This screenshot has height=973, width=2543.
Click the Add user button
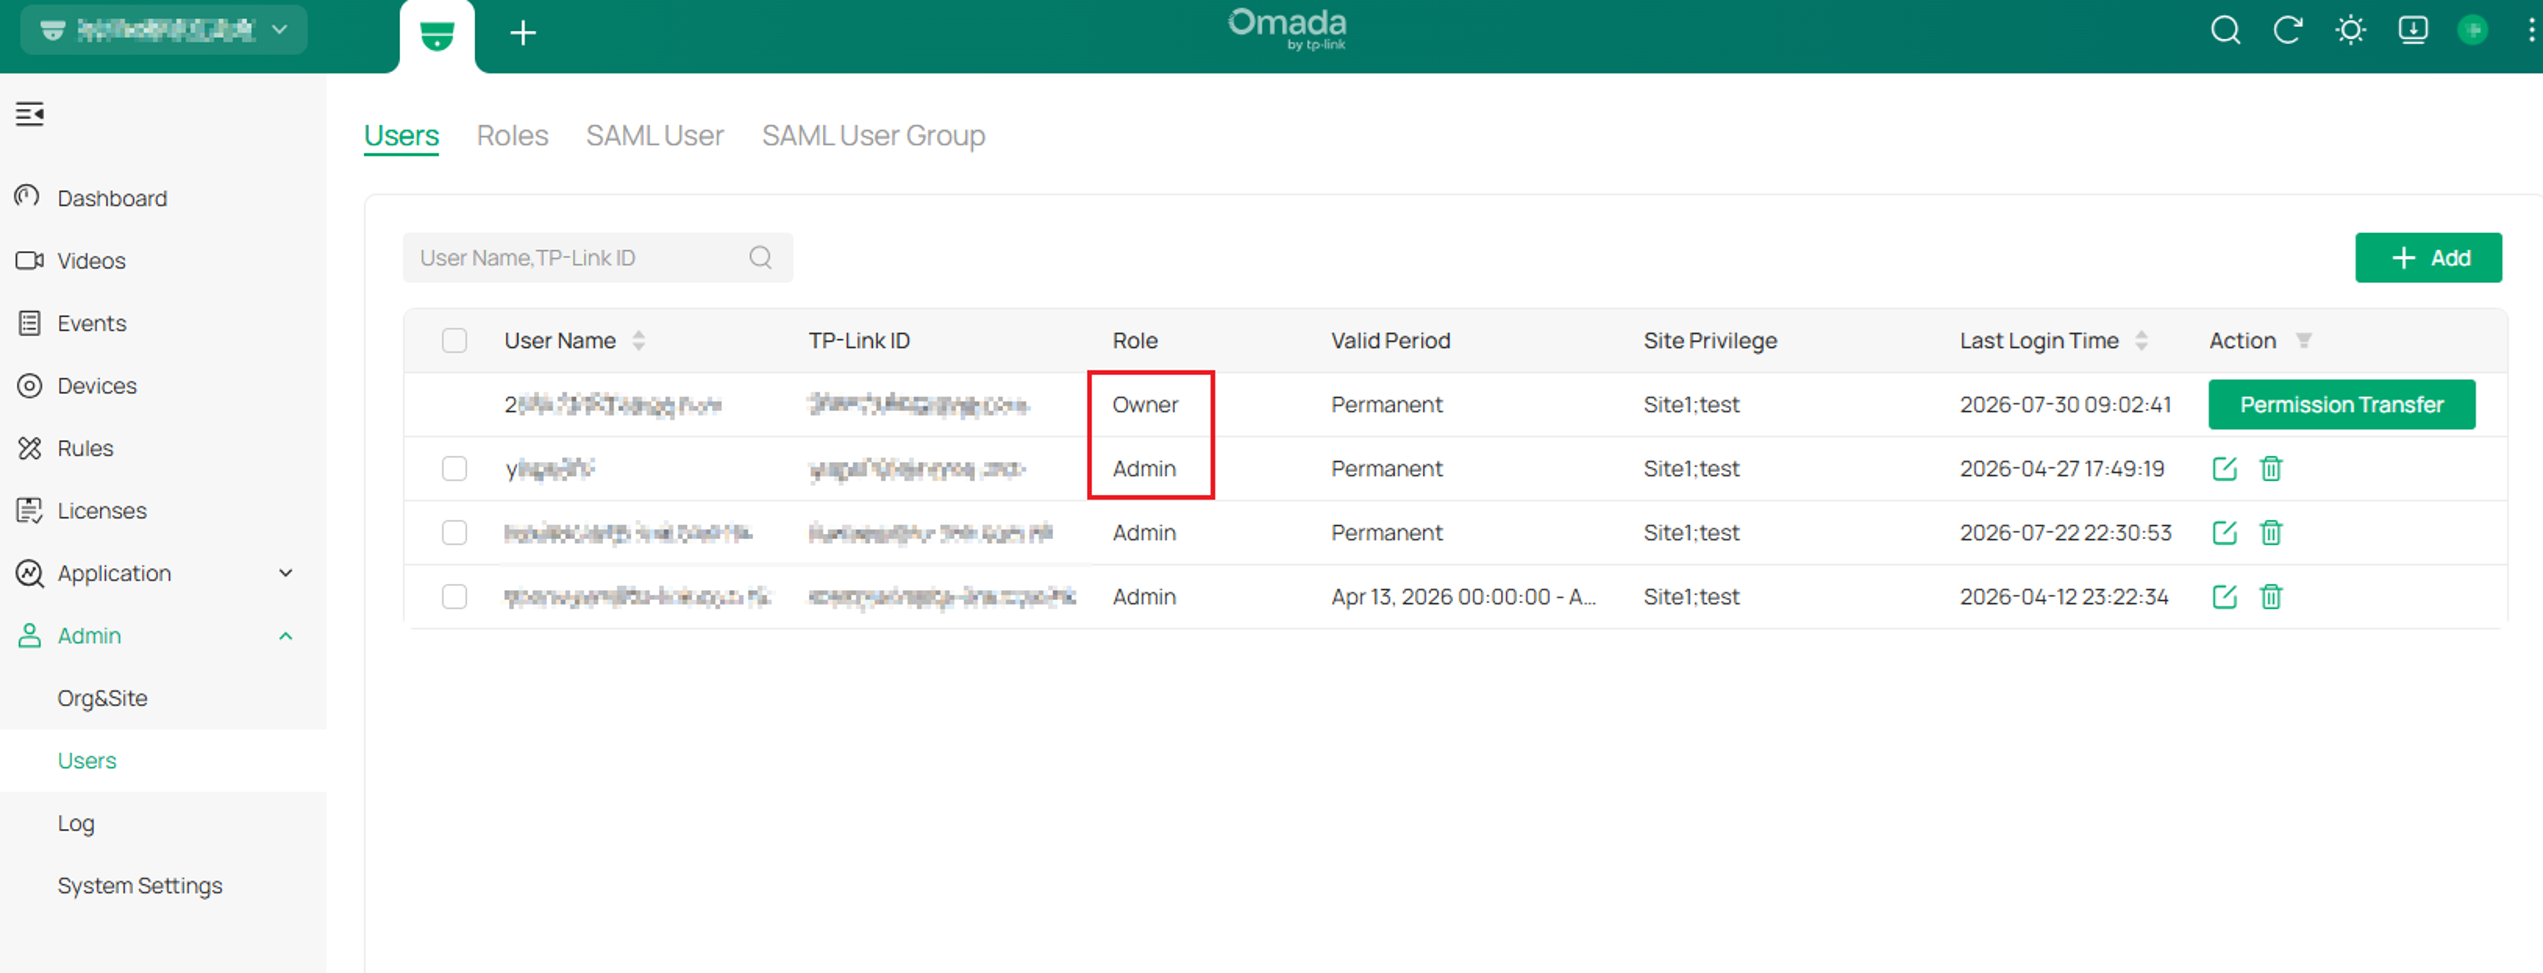(2428, 258)
